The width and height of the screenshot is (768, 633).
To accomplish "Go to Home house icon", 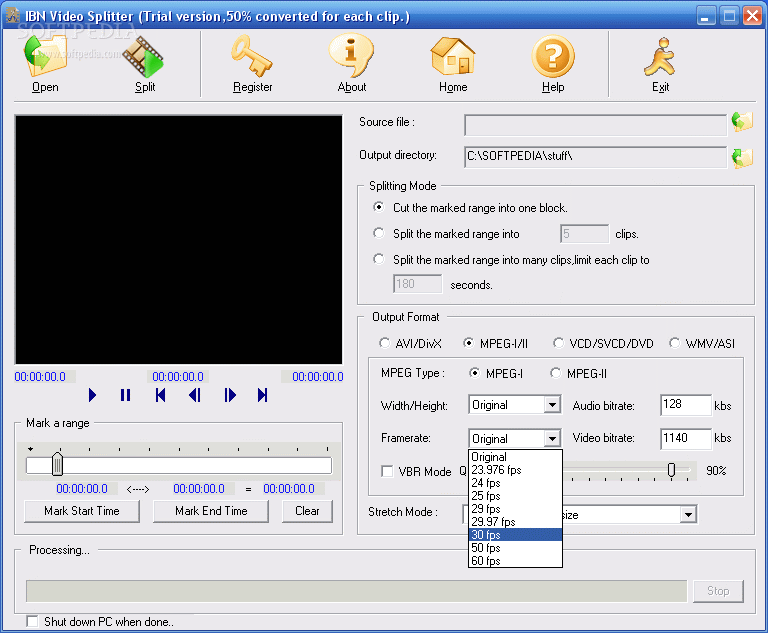I will tap(453, 56).
